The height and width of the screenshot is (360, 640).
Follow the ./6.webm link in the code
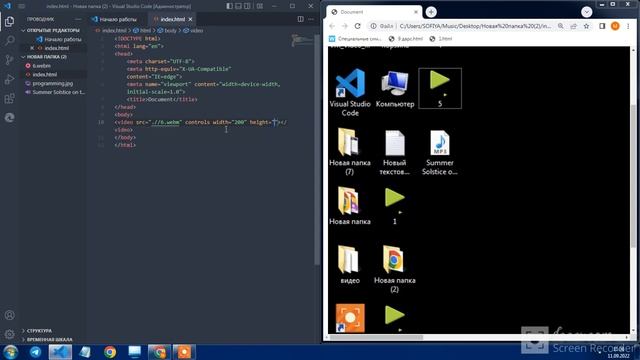click(x=165, y=122)
